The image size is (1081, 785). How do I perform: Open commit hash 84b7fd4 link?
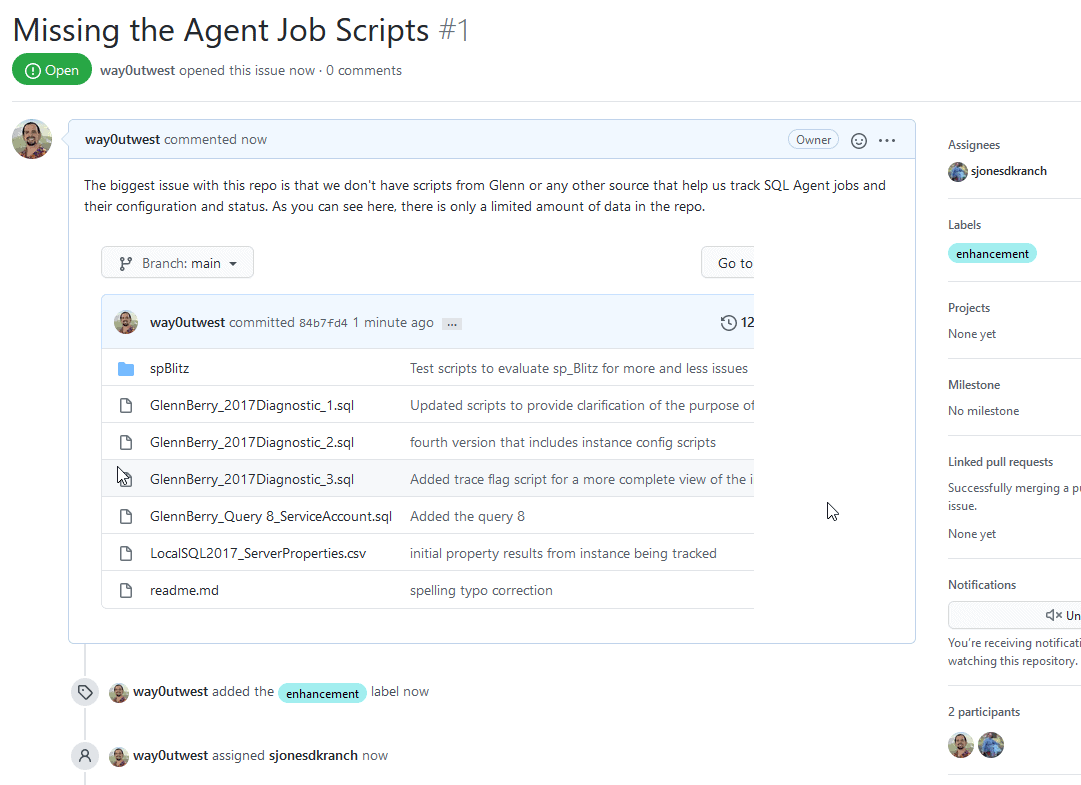click(323, 323)
